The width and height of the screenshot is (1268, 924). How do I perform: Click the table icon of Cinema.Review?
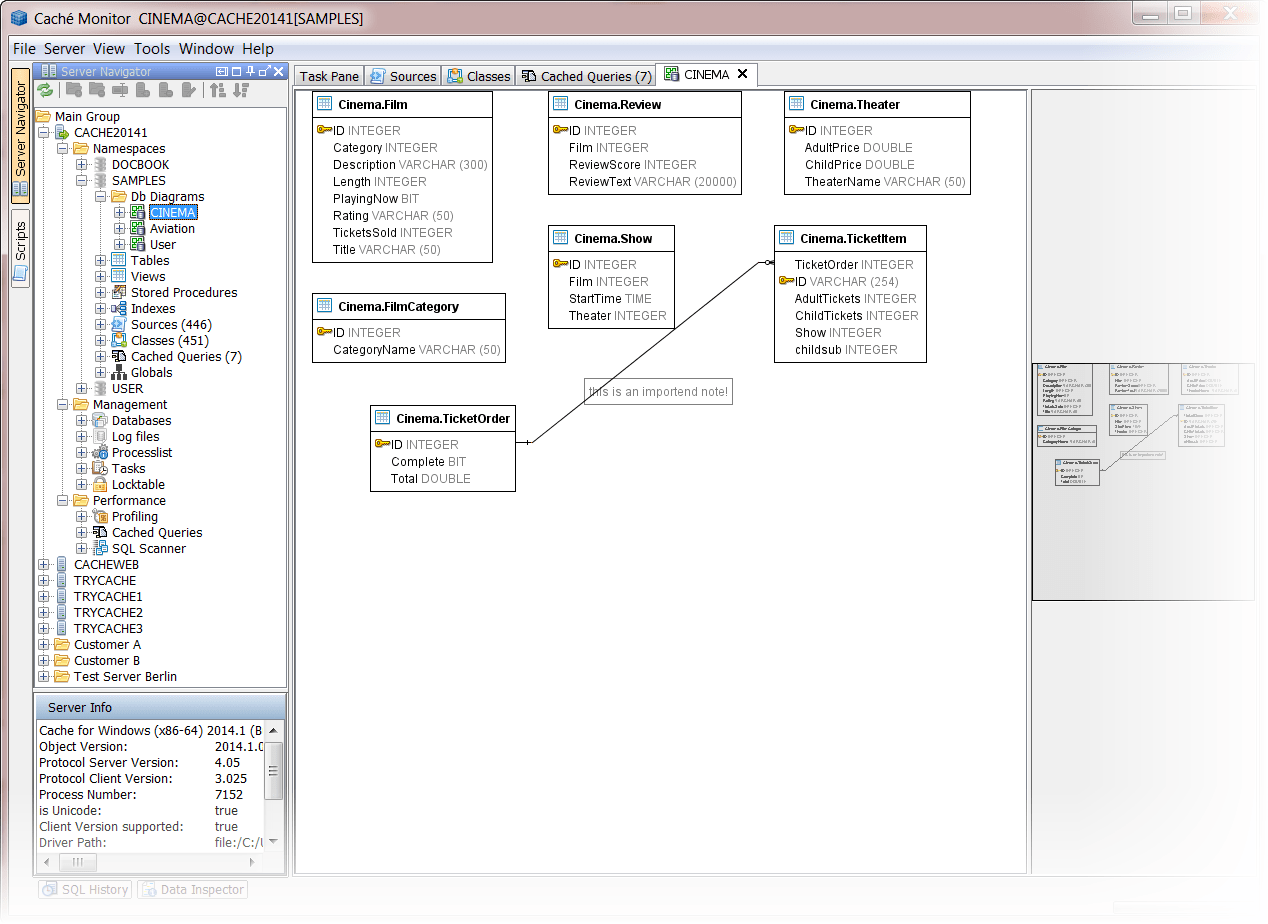point(561,104)
